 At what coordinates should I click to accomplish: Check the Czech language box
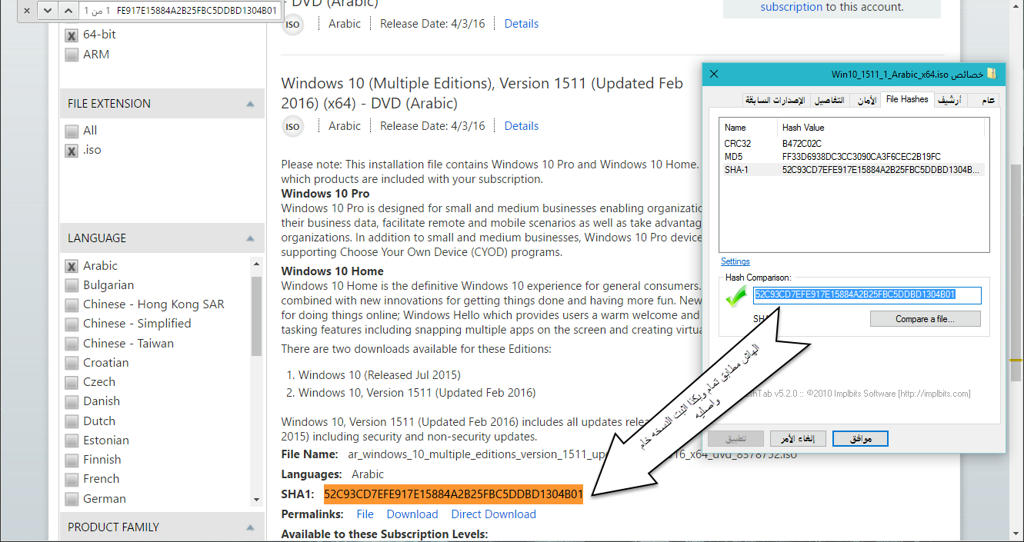point(72,382)
